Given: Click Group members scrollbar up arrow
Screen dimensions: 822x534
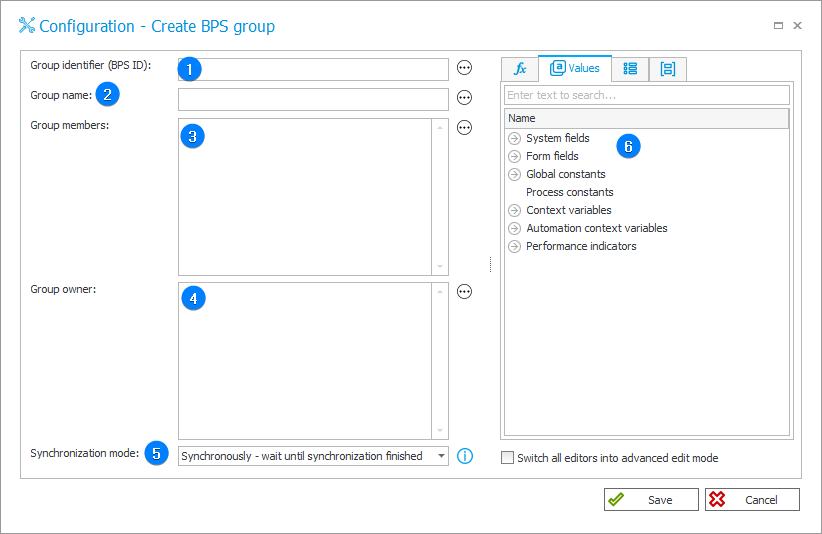Looking at the screenshot, I should (440, 127).
